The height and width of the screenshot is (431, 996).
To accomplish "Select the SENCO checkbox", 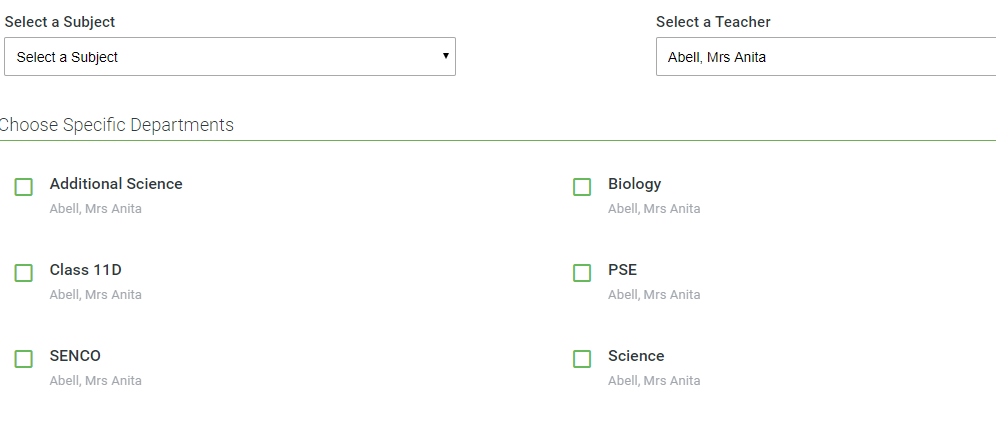I will 24,359.
